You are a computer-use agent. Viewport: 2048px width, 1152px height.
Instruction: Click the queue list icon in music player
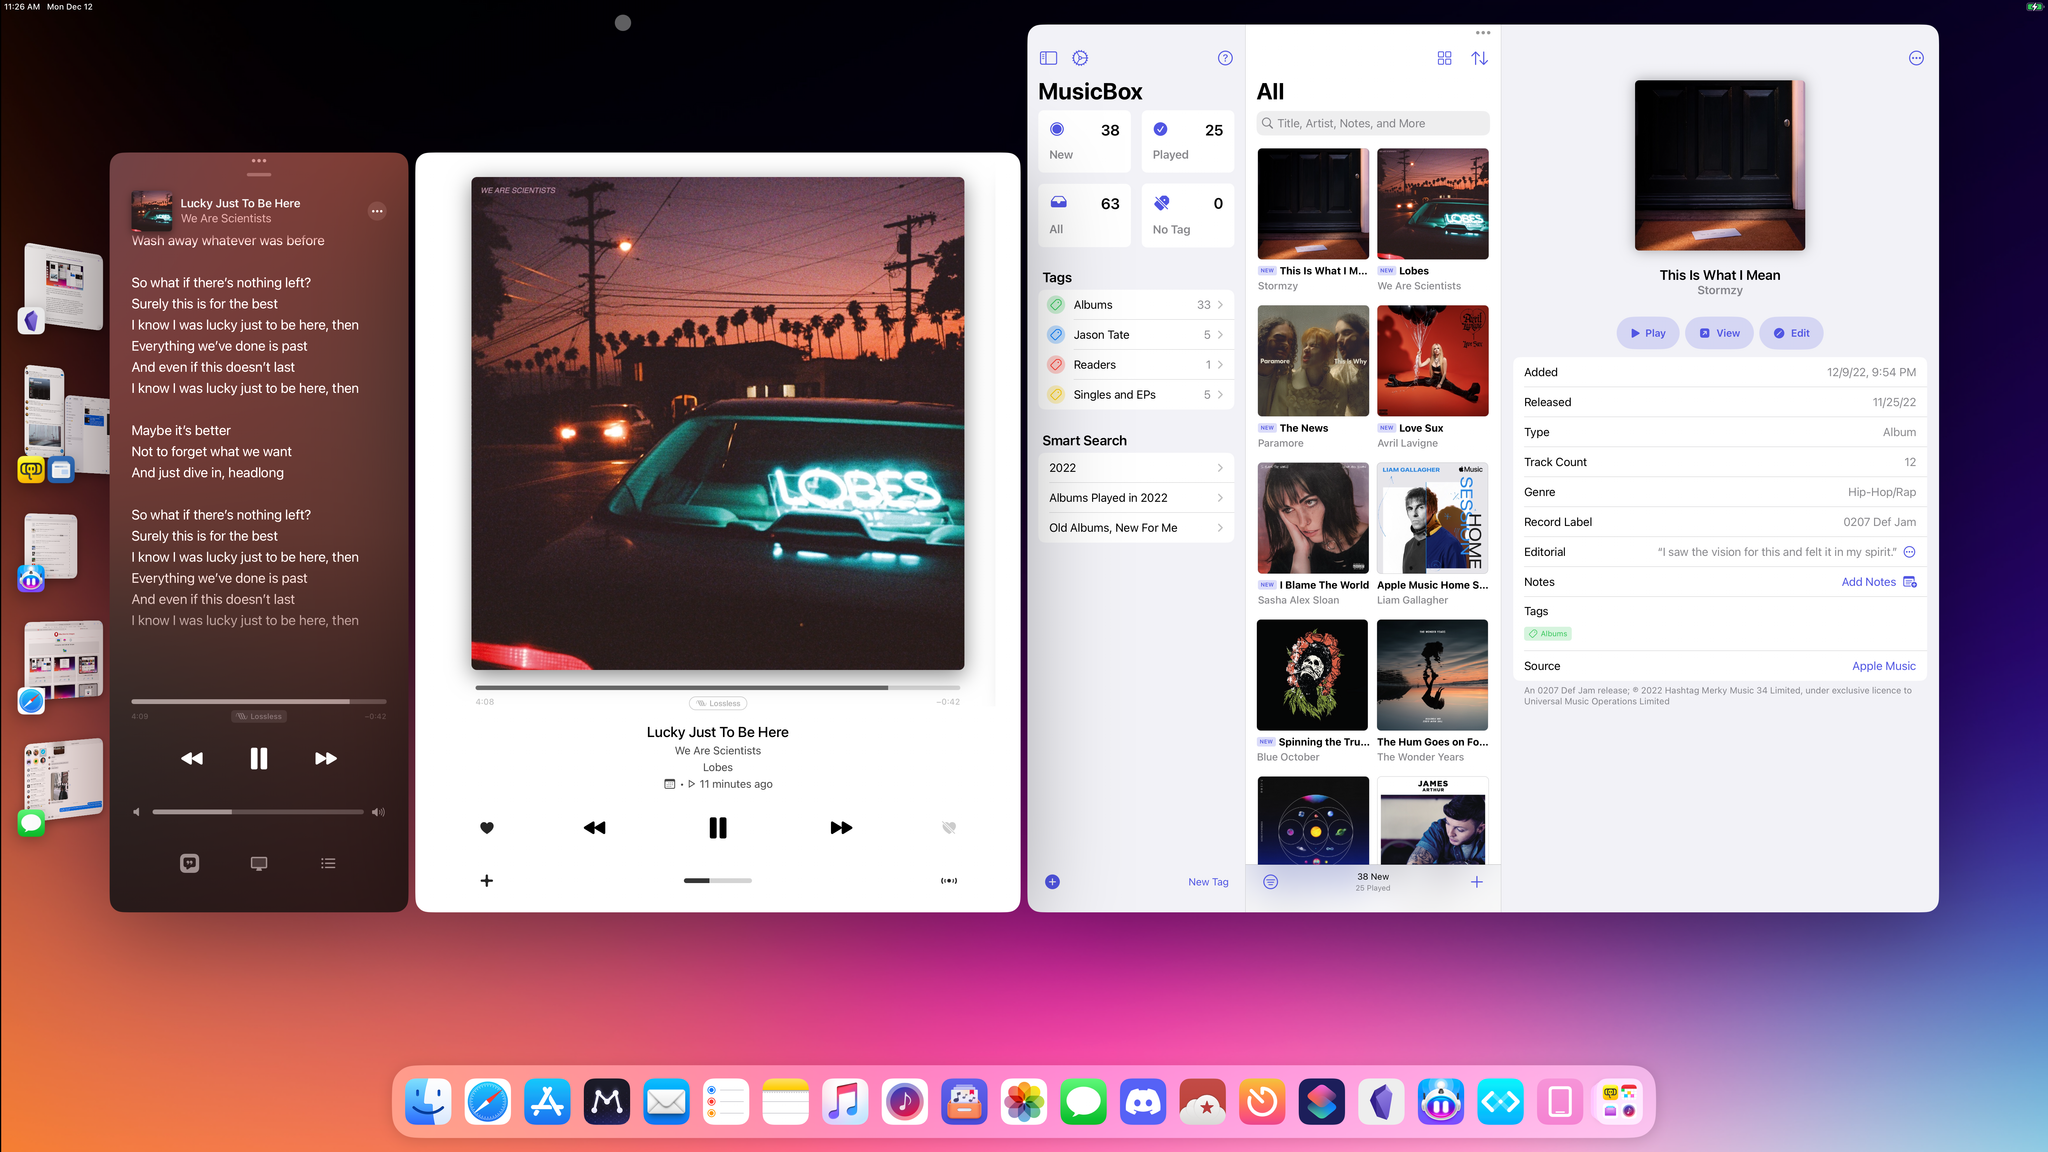click(328, 864)
